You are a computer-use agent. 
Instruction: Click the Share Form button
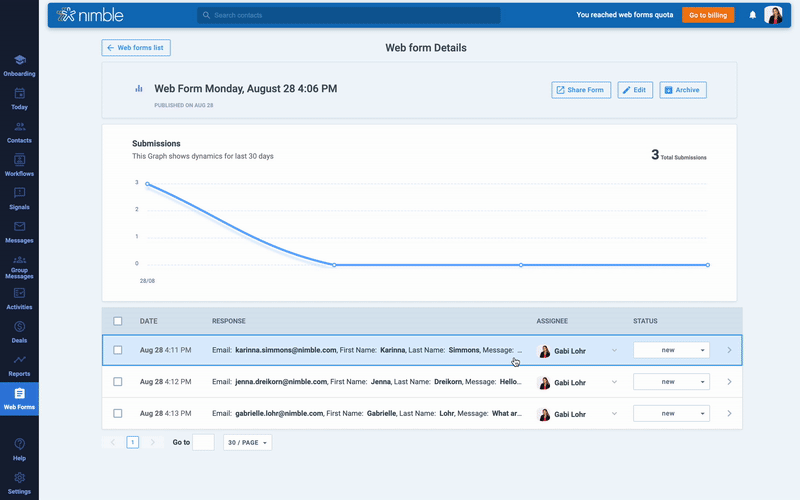(x=581, y=90)
